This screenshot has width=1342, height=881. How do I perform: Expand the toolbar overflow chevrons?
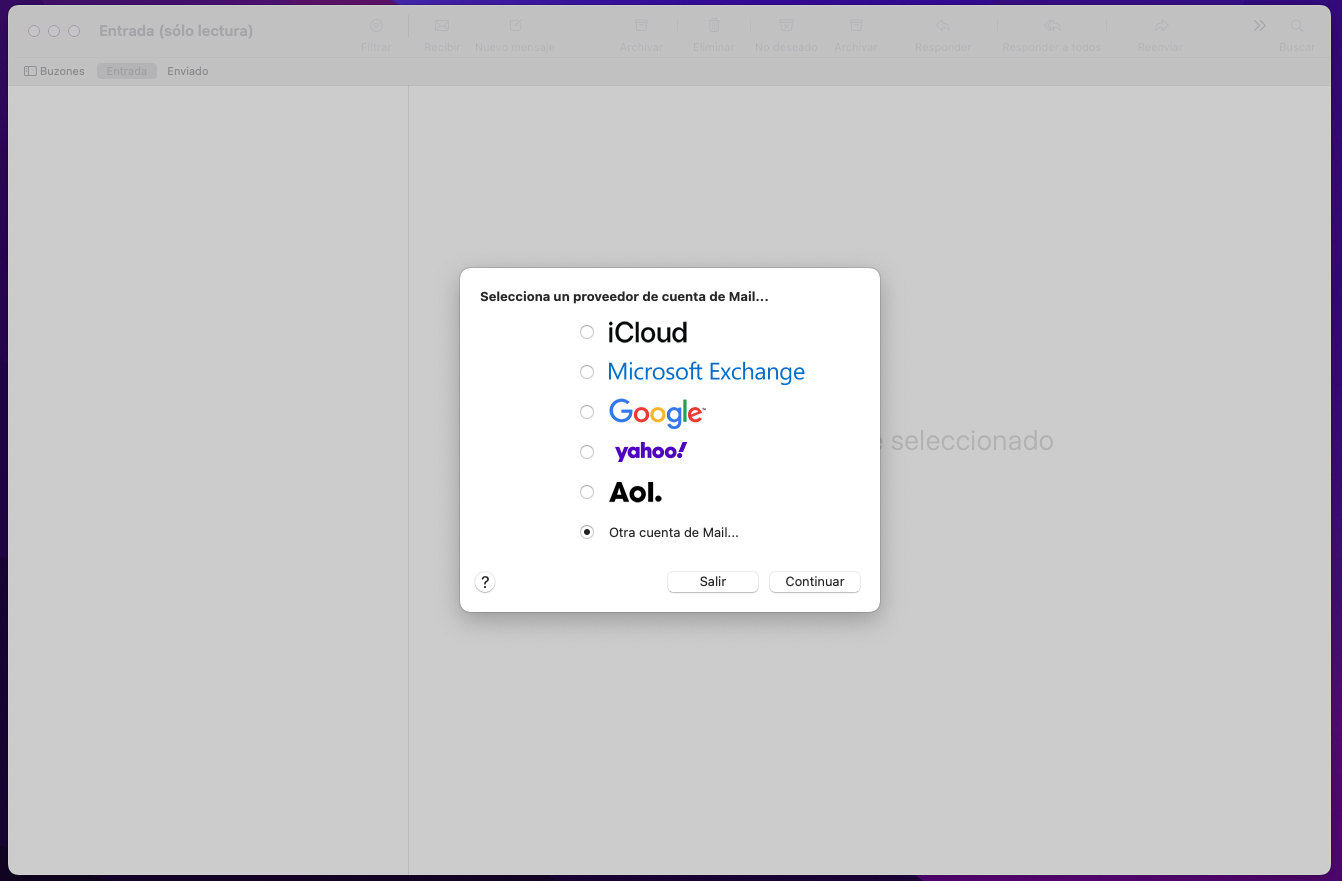click(x=1260, y=26)
